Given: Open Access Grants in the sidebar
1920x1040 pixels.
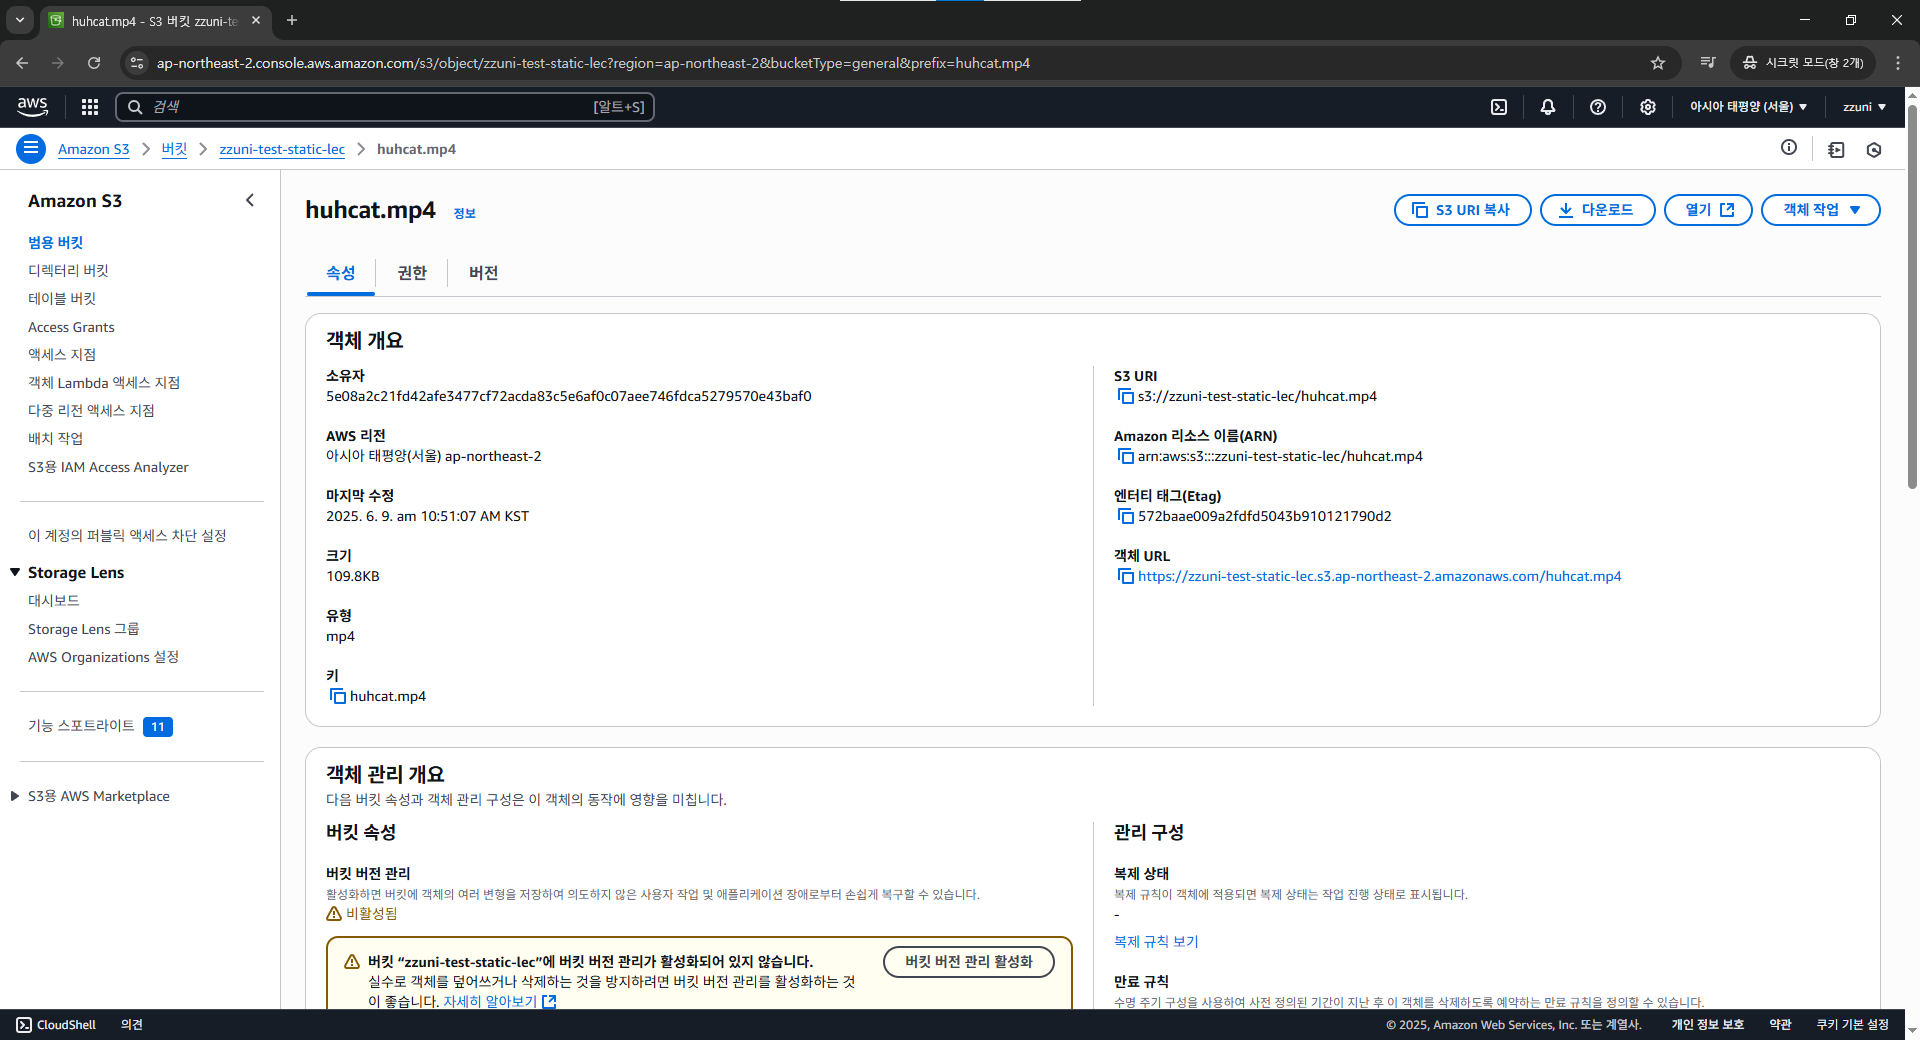Looking at the screenshot, I should pyautogui.click(x=71, y=327).
